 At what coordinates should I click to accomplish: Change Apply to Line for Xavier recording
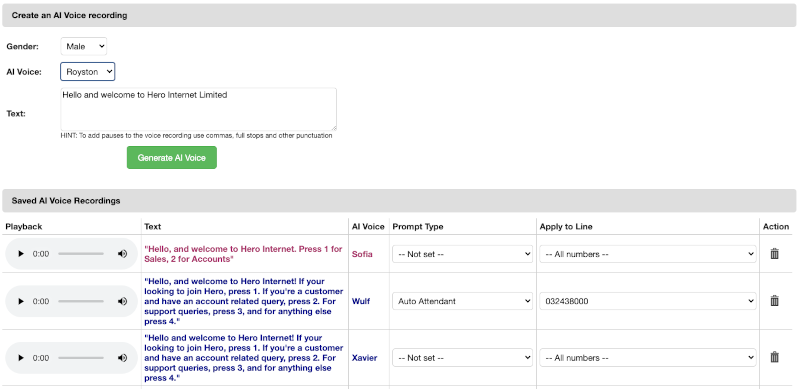tap(648, 358)
